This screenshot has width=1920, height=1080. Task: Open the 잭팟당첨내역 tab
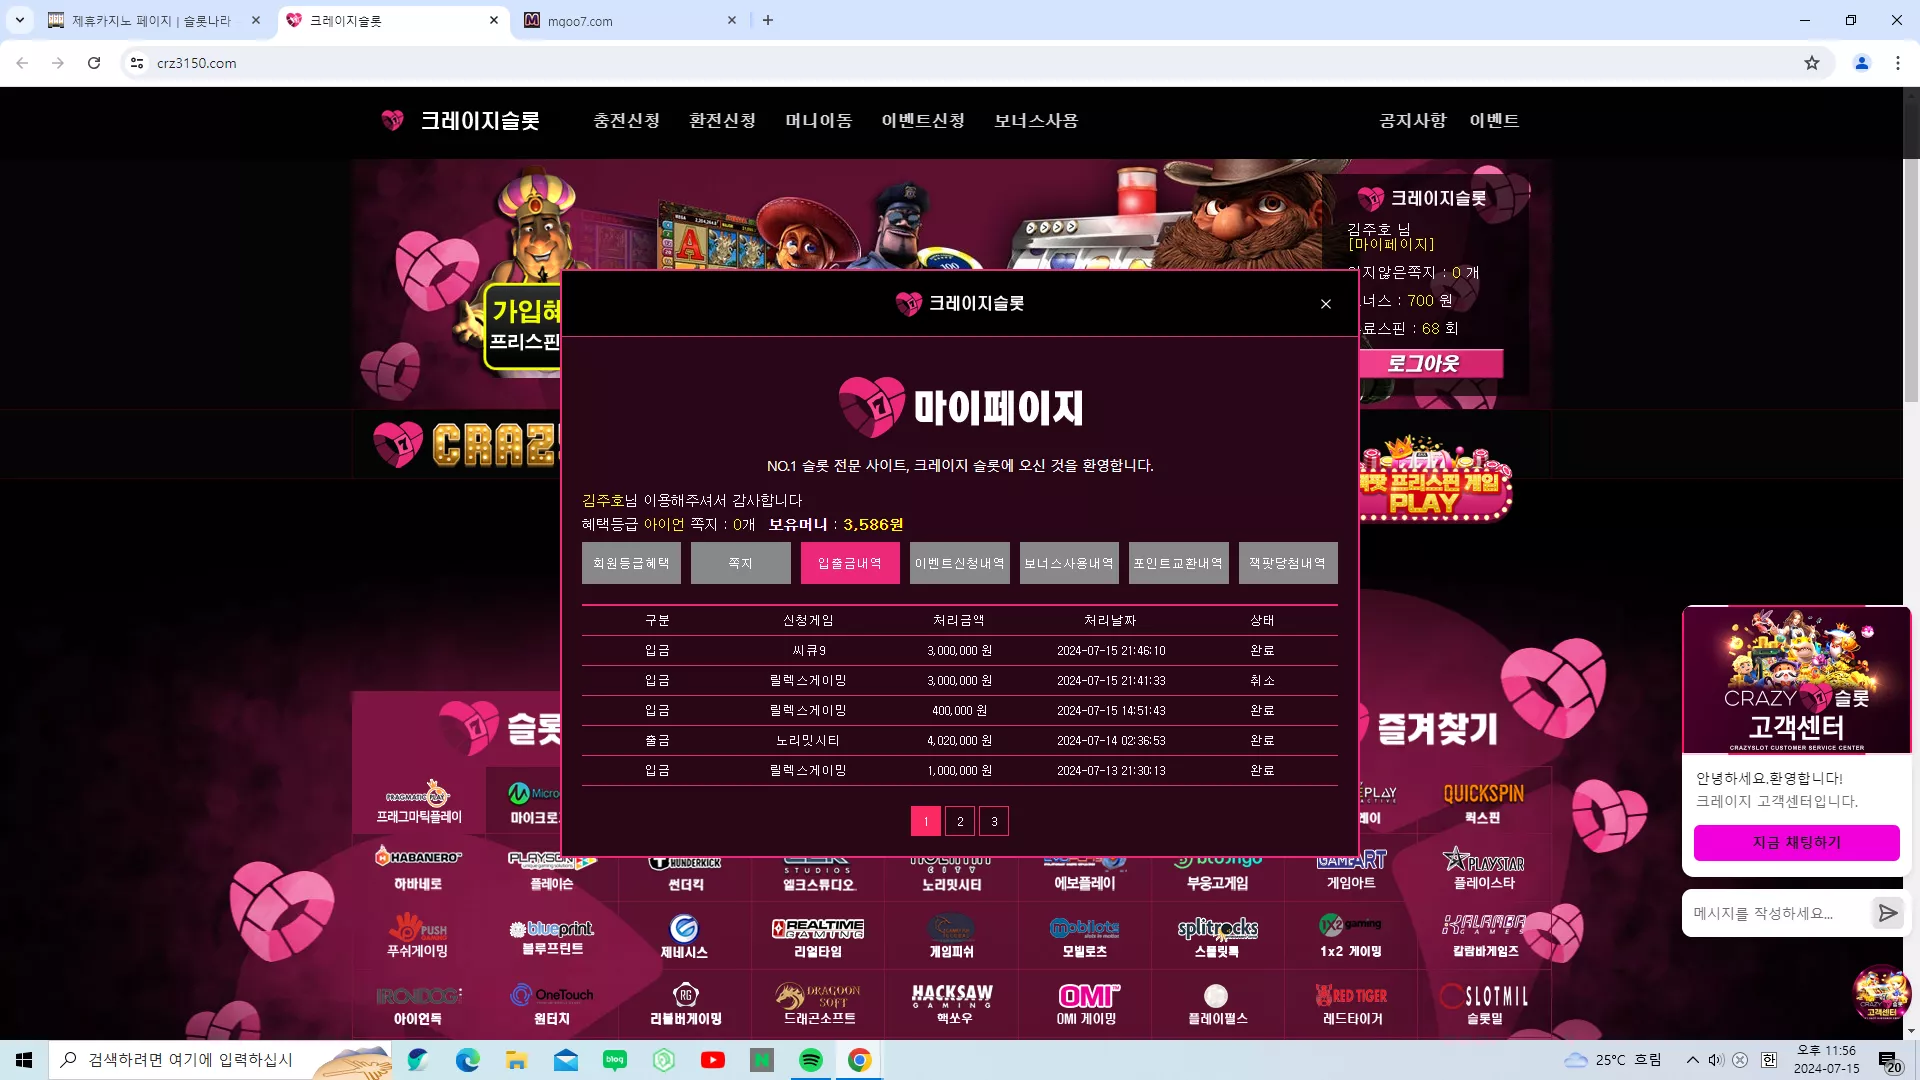(x=1288, y=563)
